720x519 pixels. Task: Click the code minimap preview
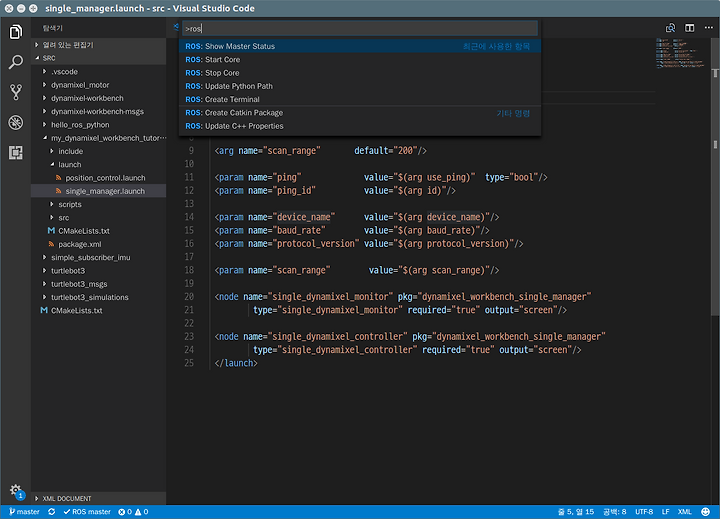(x=681, y=53)
